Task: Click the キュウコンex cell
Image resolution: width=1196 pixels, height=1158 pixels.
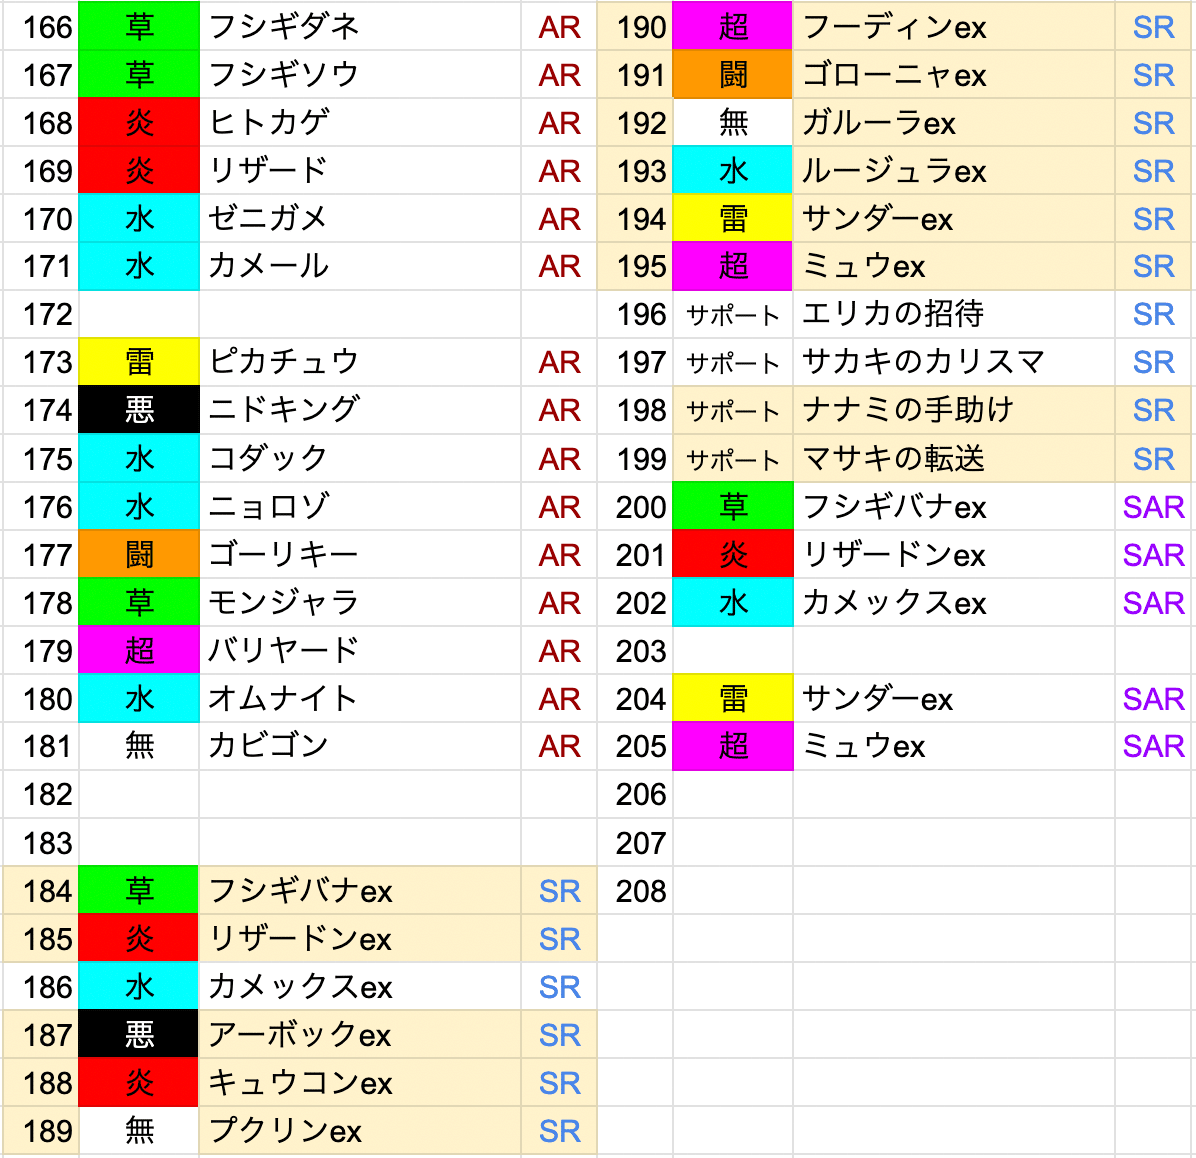Action: pos(360,1082)
